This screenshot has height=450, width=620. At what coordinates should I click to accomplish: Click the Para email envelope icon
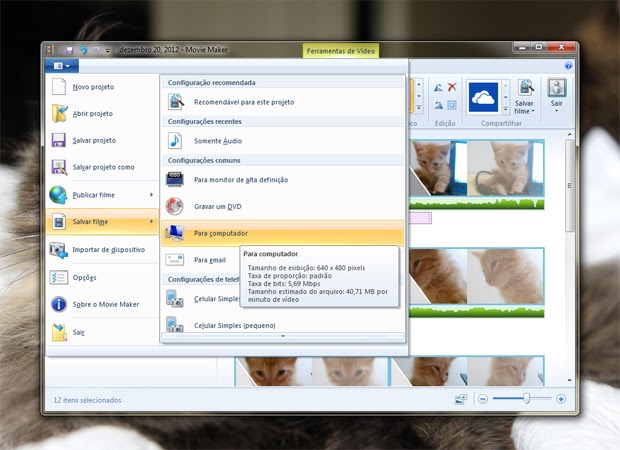(174, 260)
